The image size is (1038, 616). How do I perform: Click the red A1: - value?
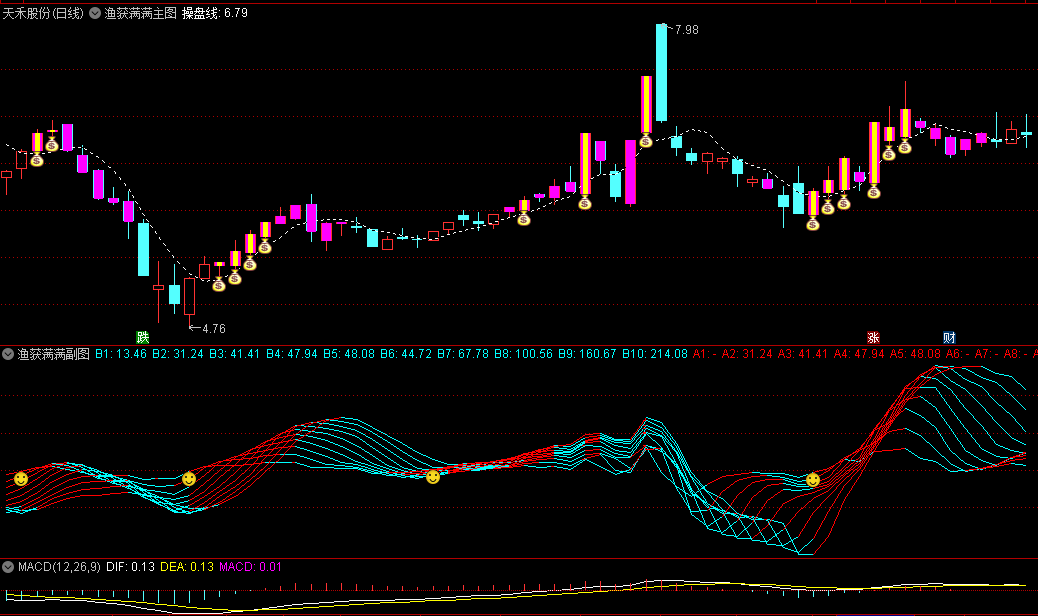point(704,354)
